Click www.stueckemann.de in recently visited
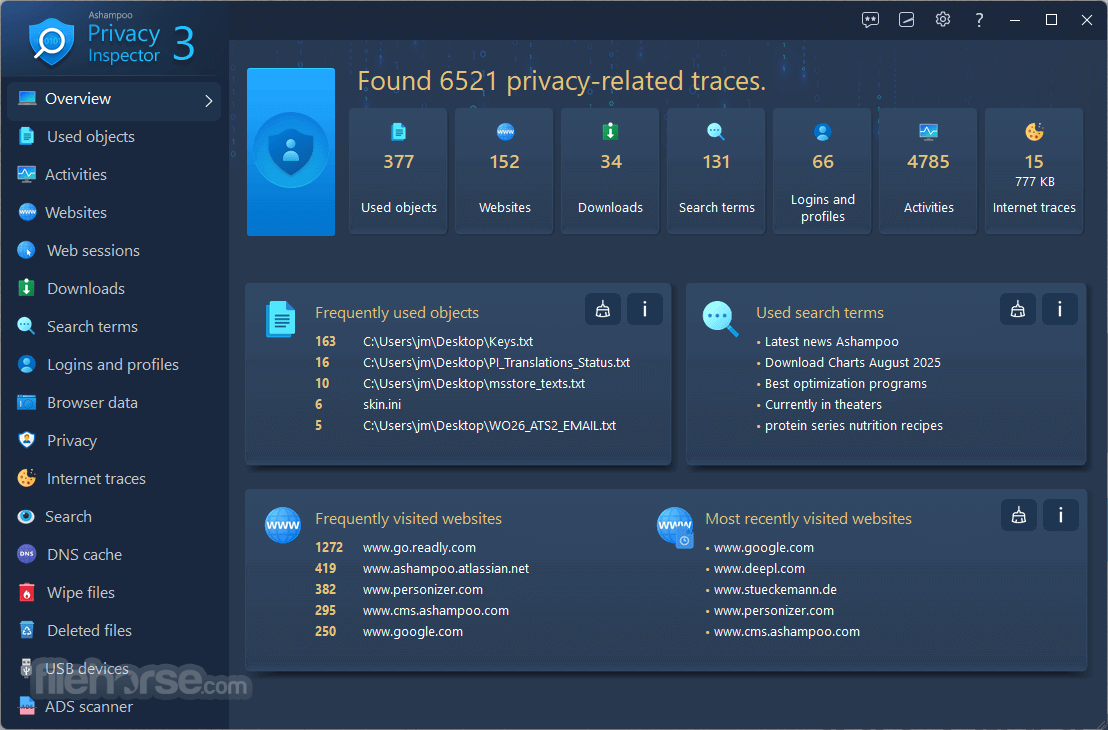 tap(775, 589)
